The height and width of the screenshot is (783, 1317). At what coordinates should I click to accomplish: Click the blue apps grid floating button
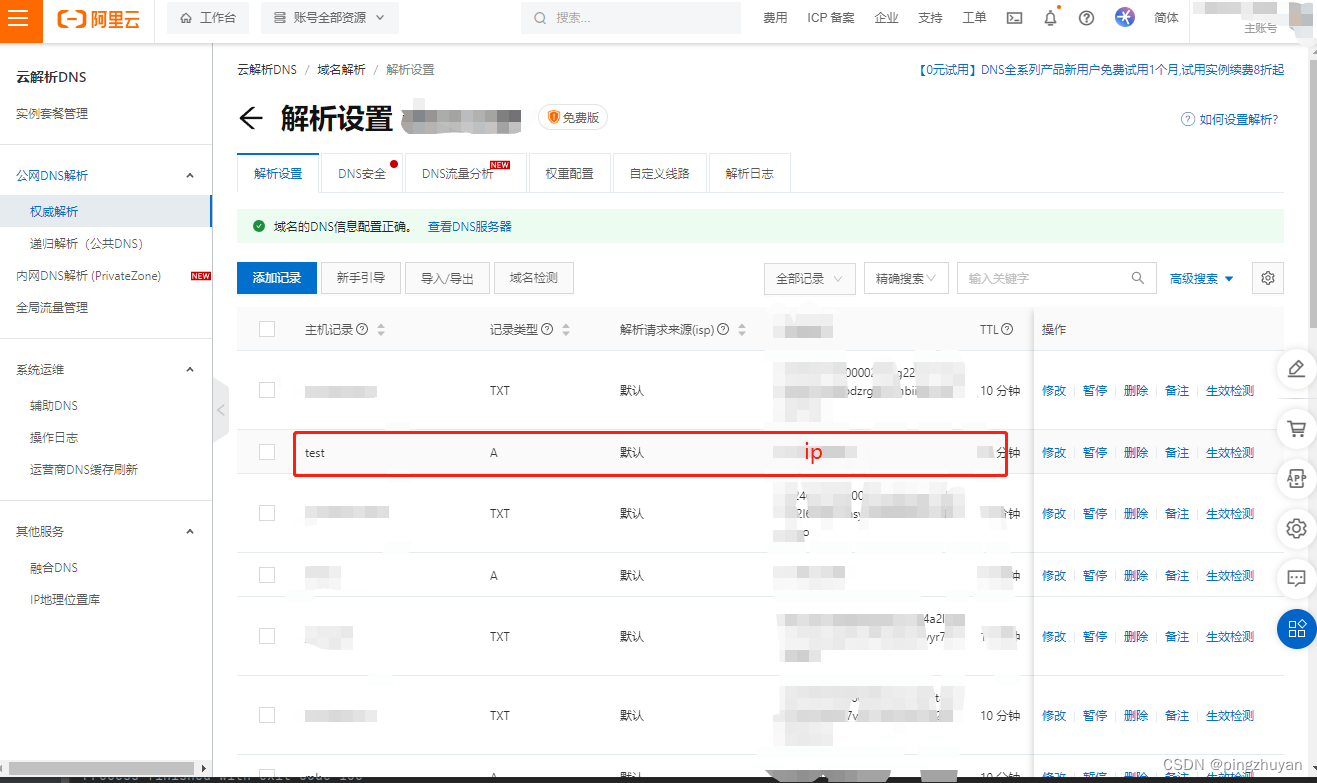pyautogui.click(x=1297, y=628)
